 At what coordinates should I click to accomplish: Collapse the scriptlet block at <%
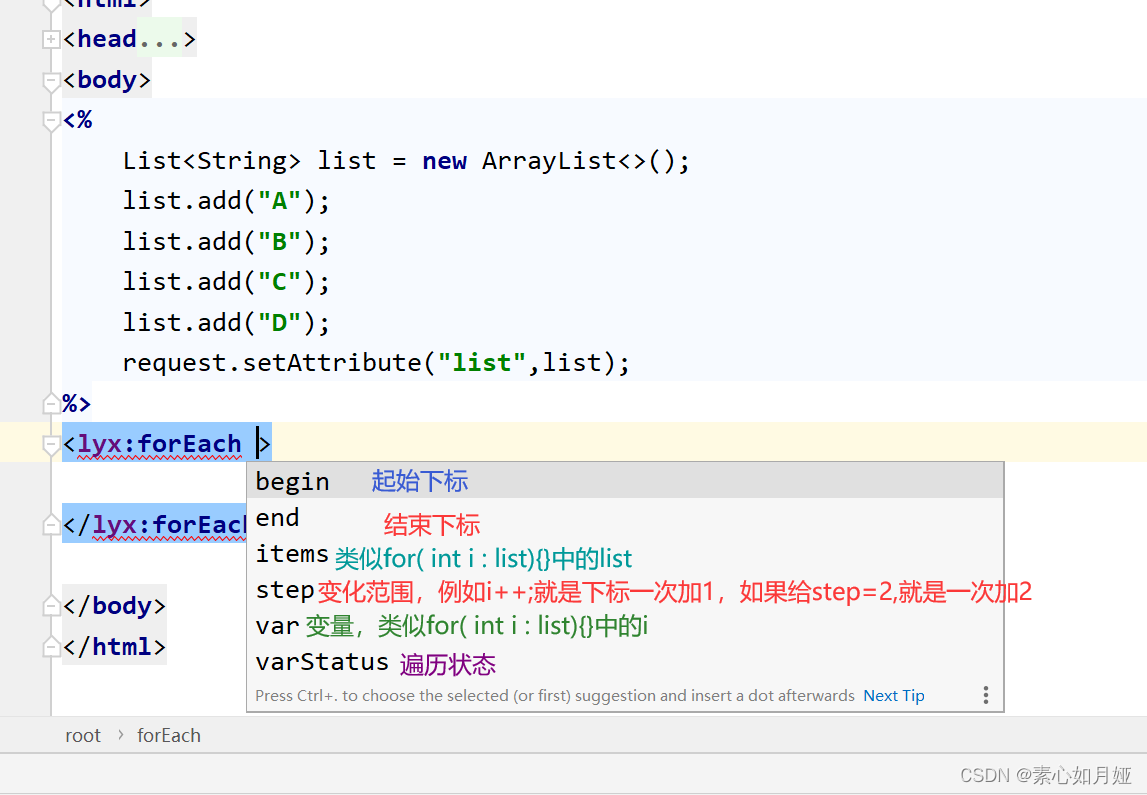pyautogui.click(x=51, y=121)
